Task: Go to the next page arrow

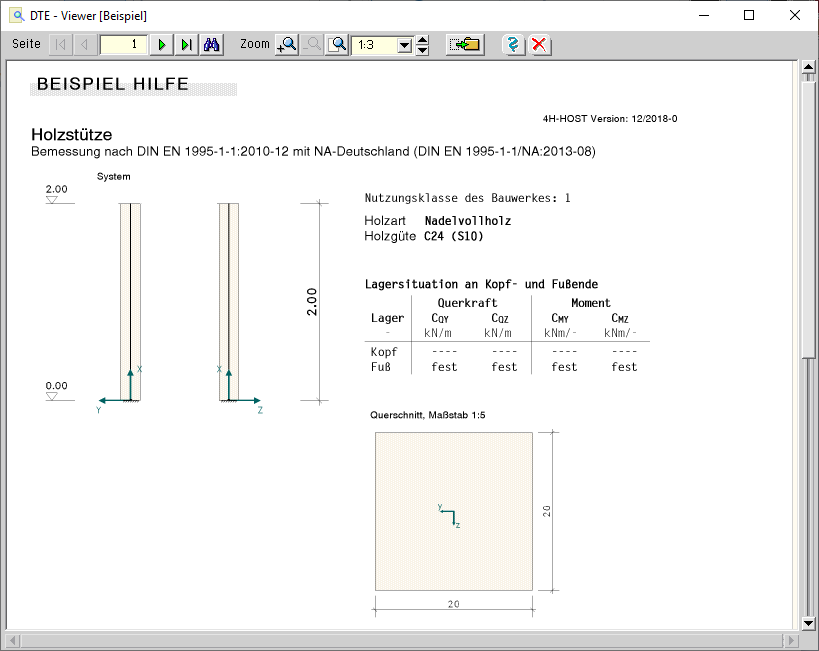Action: pyautogui.click(x=162, y=45)
